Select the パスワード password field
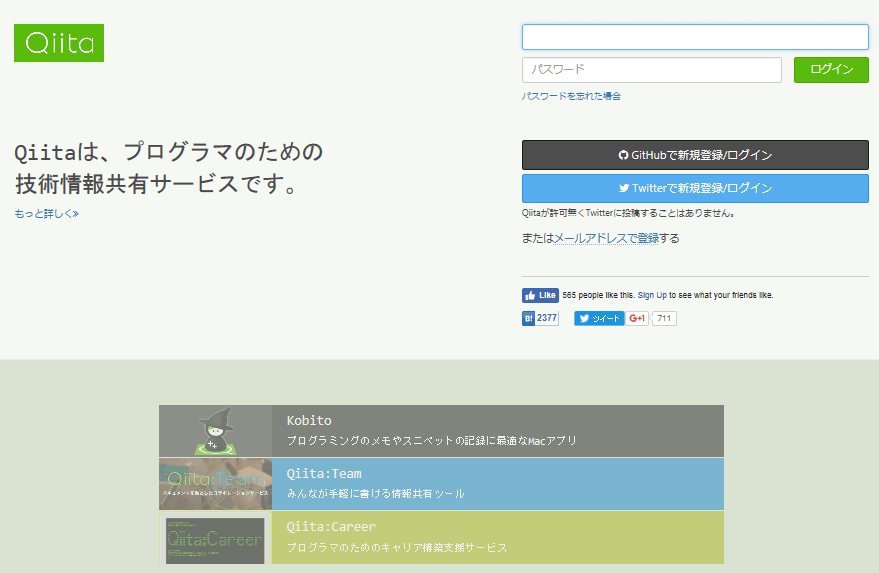The image size is (879, 573). 651,70
